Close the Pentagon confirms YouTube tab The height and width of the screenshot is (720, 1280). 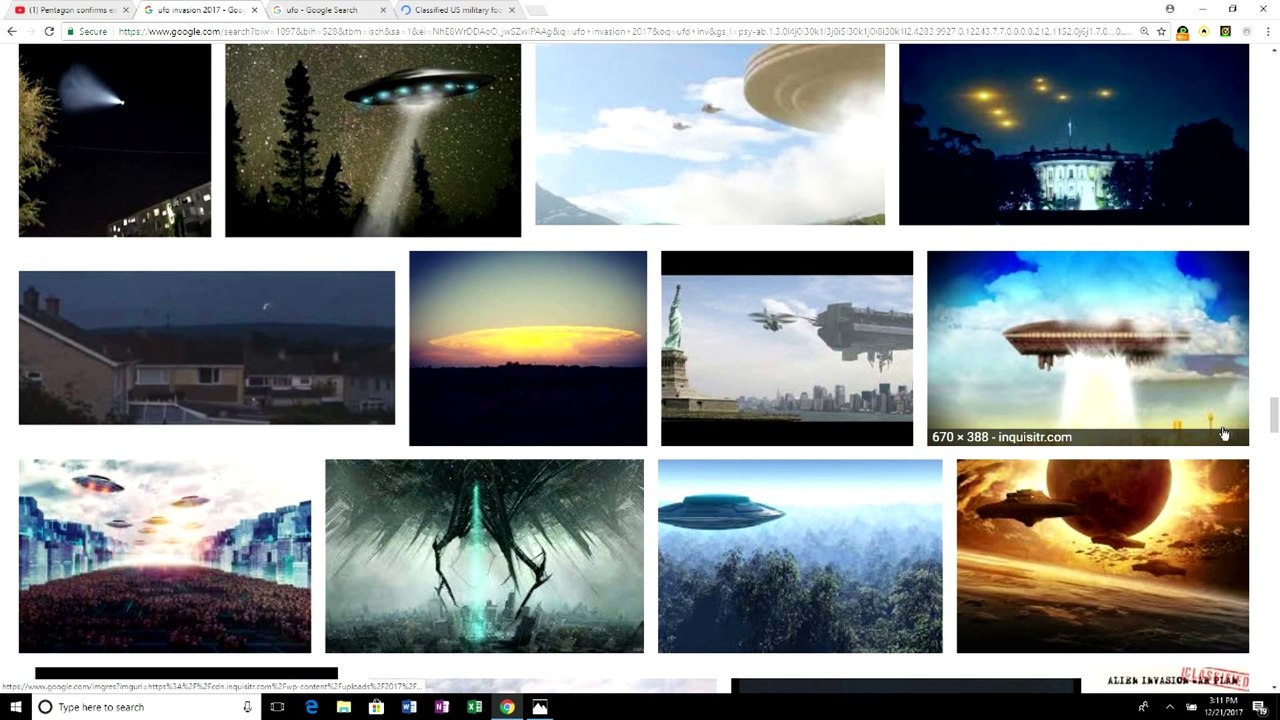point(125,10)
